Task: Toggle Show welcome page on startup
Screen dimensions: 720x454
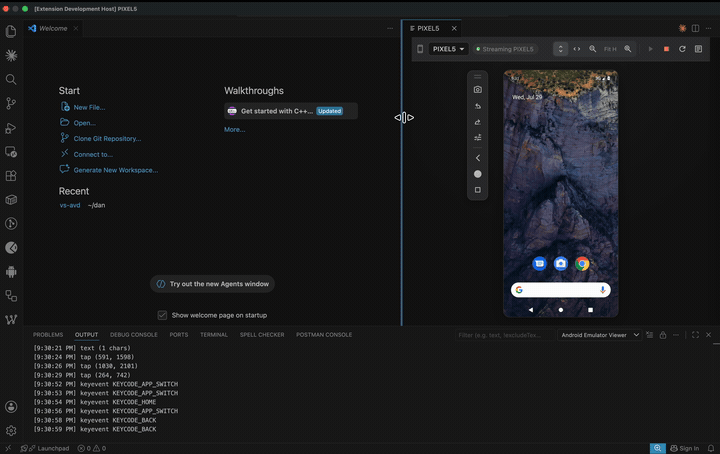Action: pyautogui.click(x=162, y=315)
